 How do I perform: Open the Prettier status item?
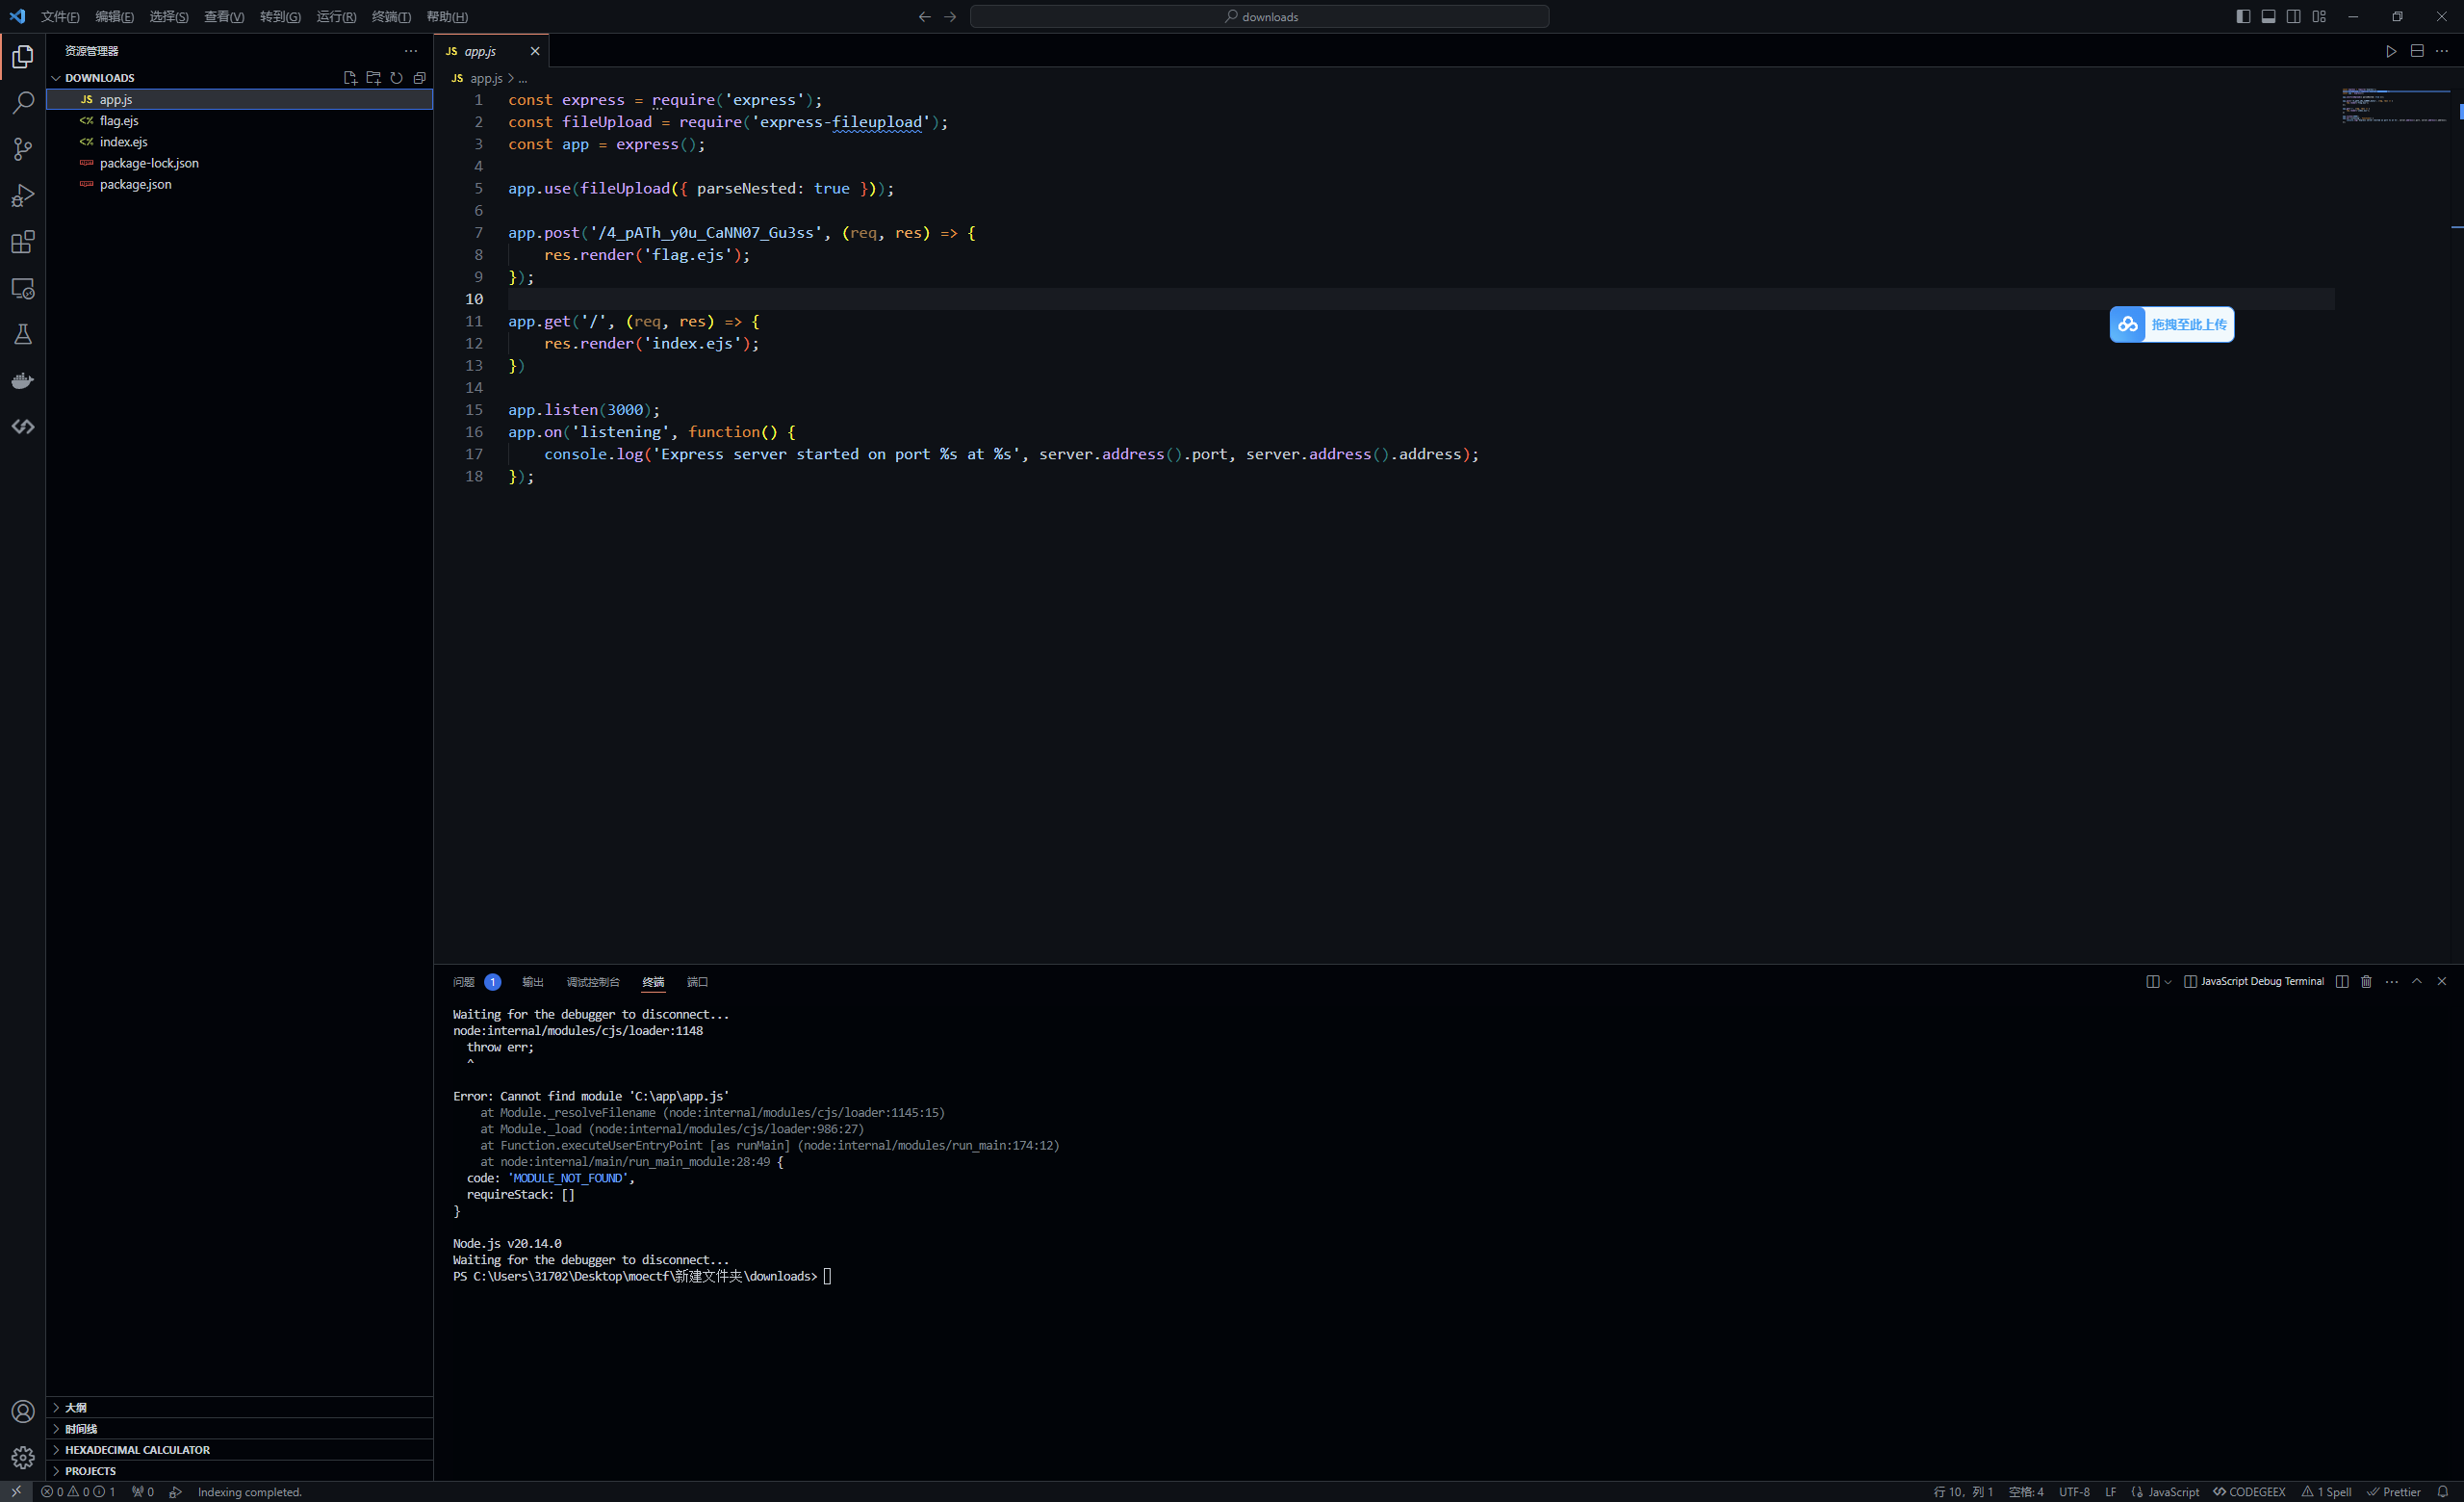2393,1491
